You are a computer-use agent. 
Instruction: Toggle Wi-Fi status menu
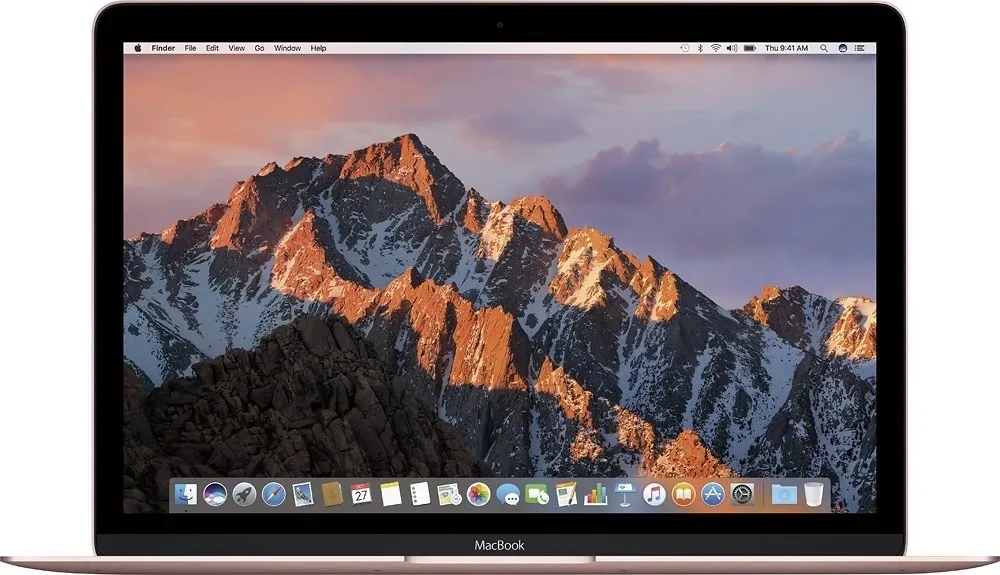point(716,48)
